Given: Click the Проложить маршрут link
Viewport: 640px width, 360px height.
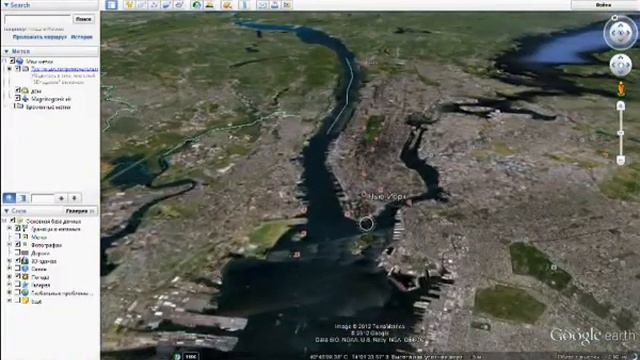Looking at the screenshot, I should pyautogui.click(x=39, y=37).
